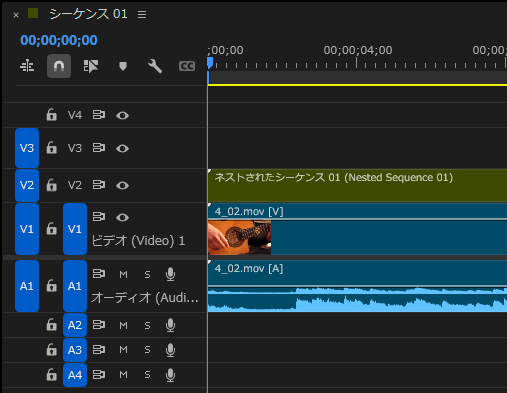Mute track A2
The width and height of the screenshot is (507, 393).
(x=123, y=325)
